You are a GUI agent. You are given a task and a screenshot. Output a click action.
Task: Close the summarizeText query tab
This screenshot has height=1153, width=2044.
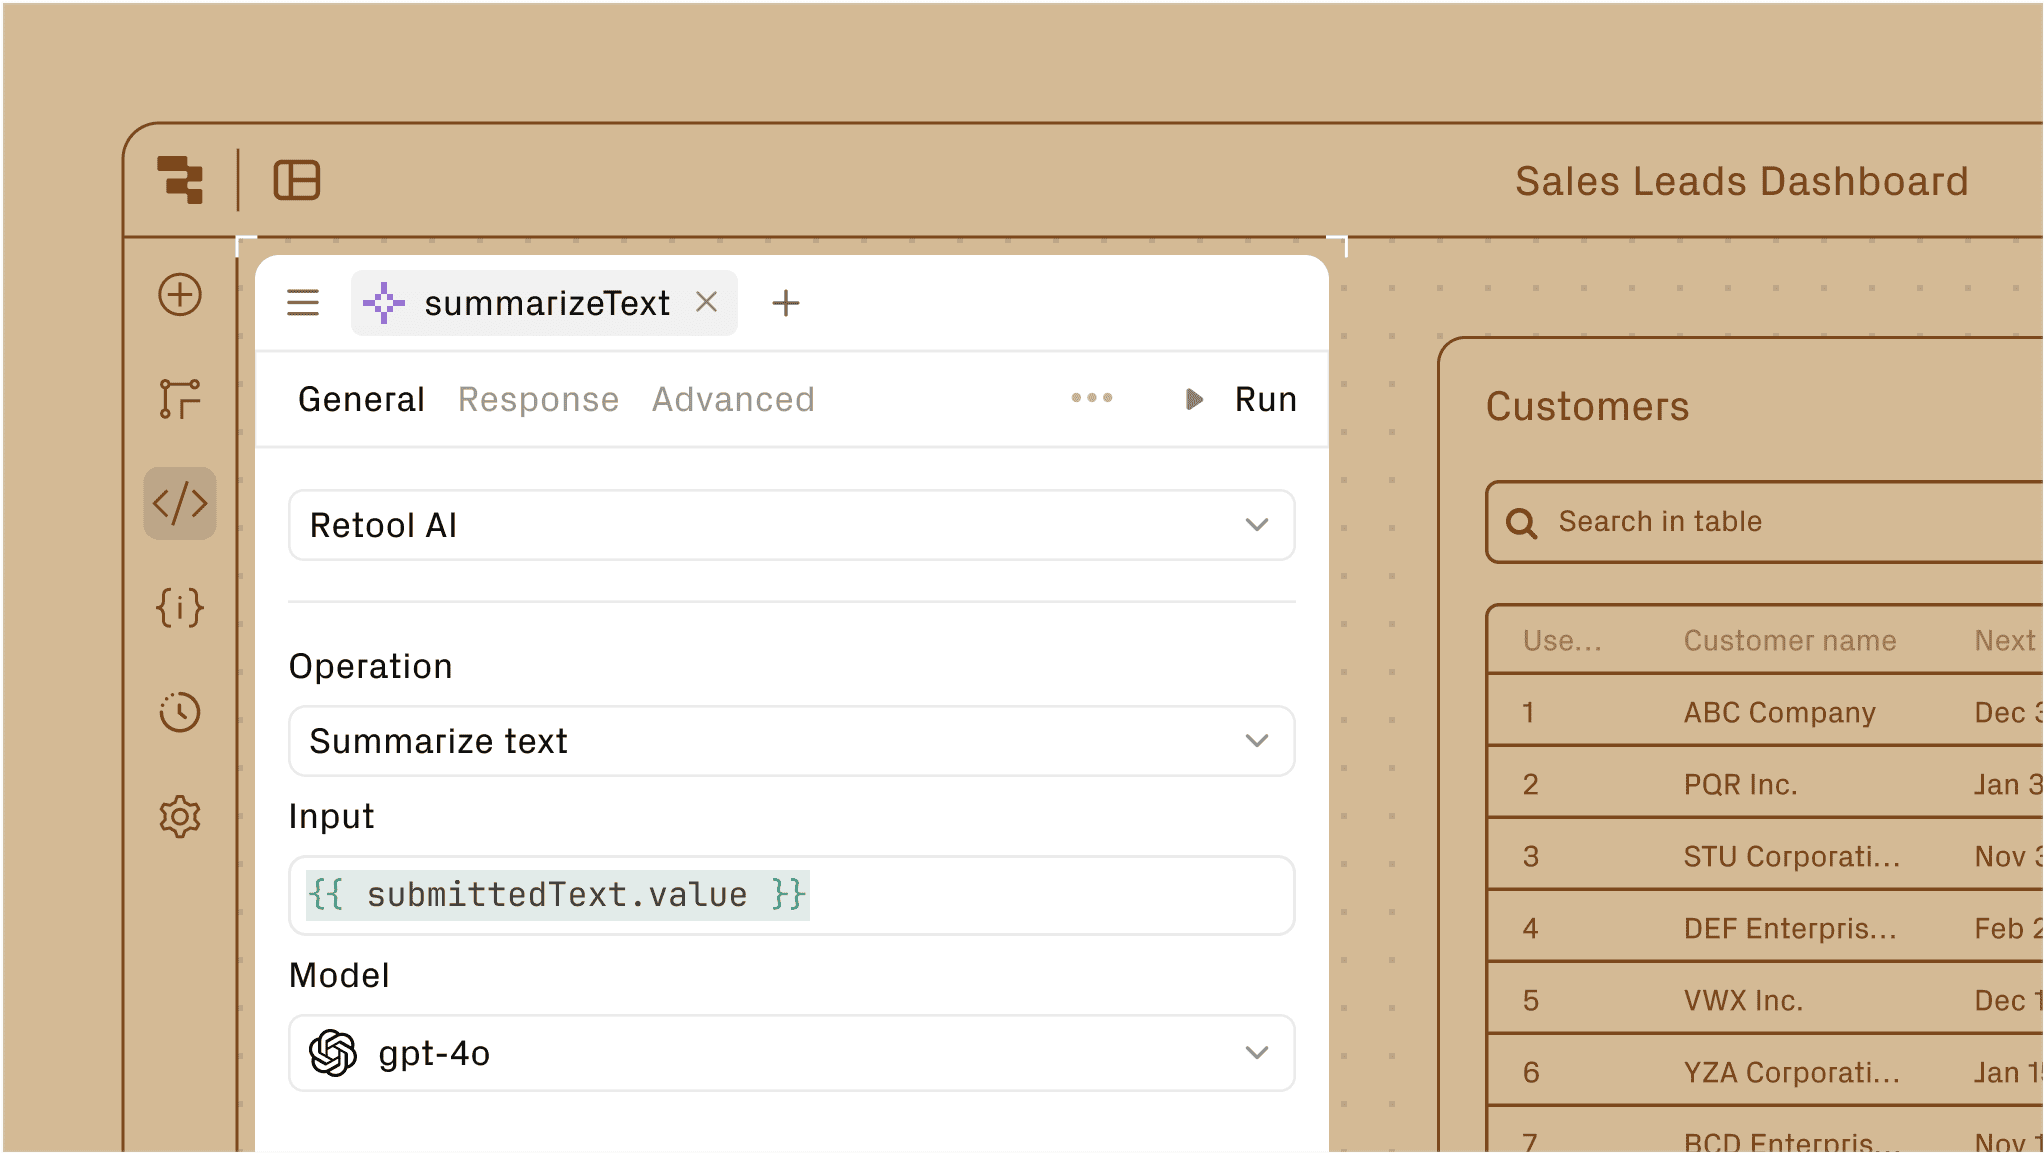[x=707, y=302]
